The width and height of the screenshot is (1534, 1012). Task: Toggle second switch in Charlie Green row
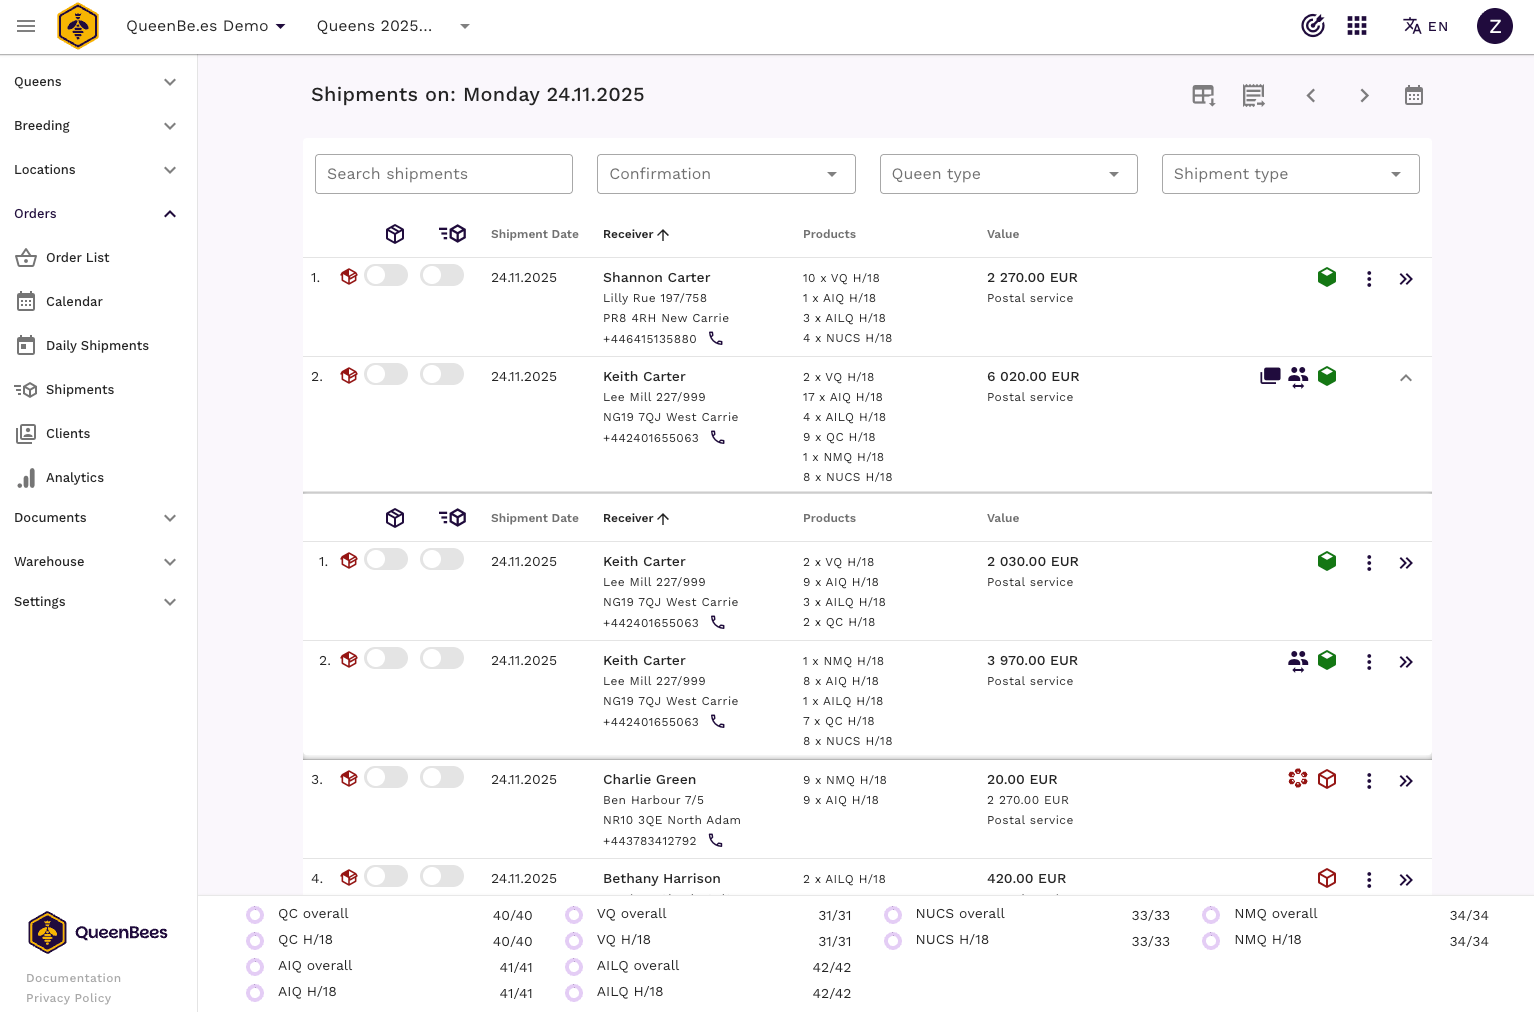[x=442, y=778]
